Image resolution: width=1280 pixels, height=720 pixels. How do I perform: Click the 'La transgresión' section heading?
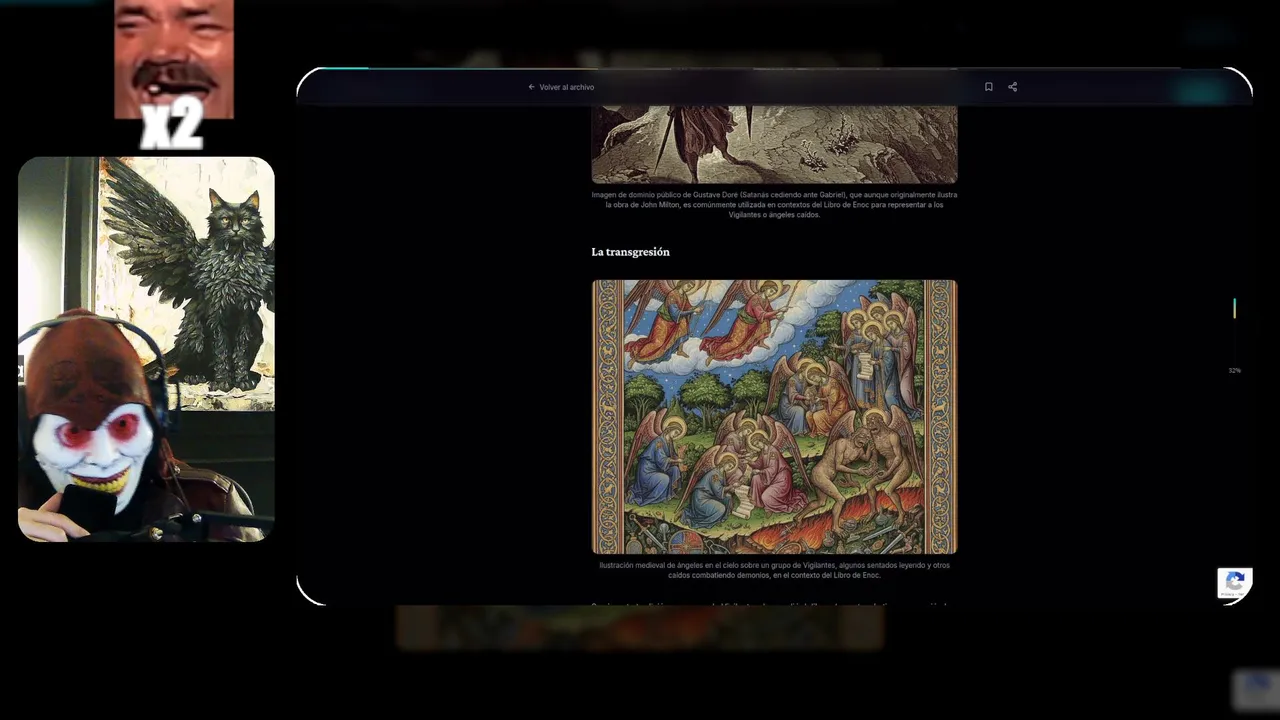click(630, 252)
